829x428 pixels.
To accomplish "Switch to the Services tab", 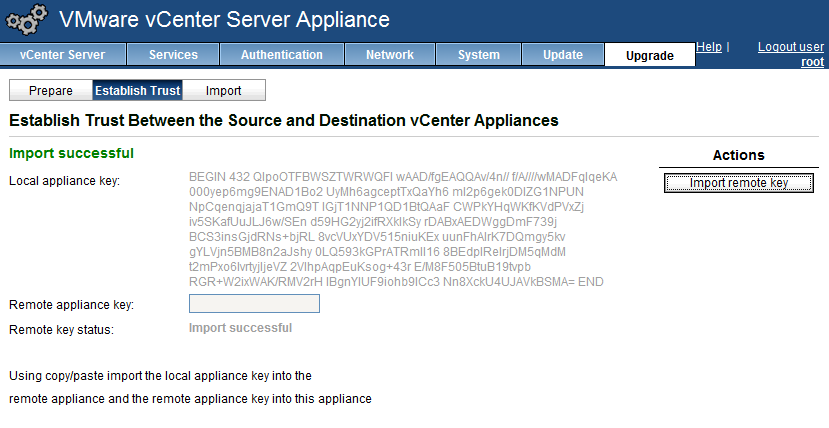I will point(173,55).
